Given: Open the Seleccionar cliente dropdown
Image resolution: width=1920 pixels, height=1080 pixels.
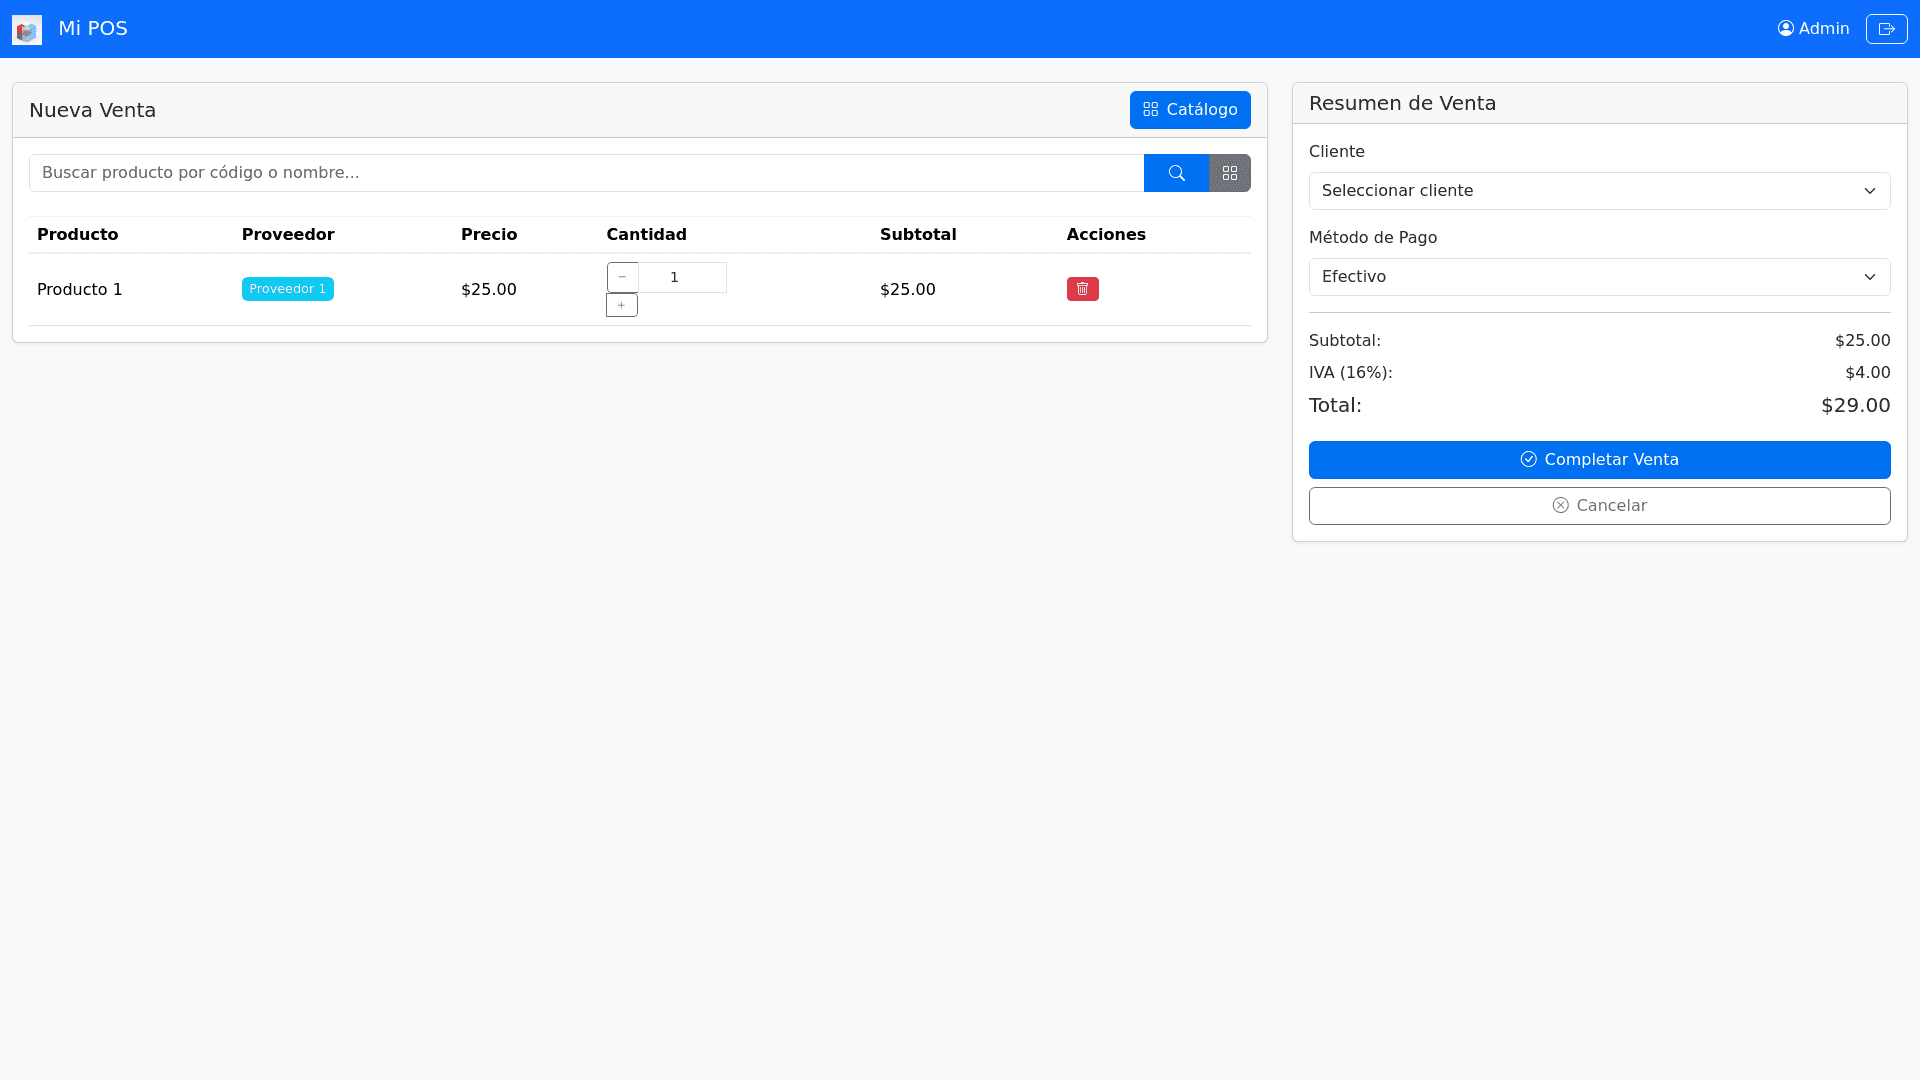Looking at the screenshot, I should pos(1598,191).
